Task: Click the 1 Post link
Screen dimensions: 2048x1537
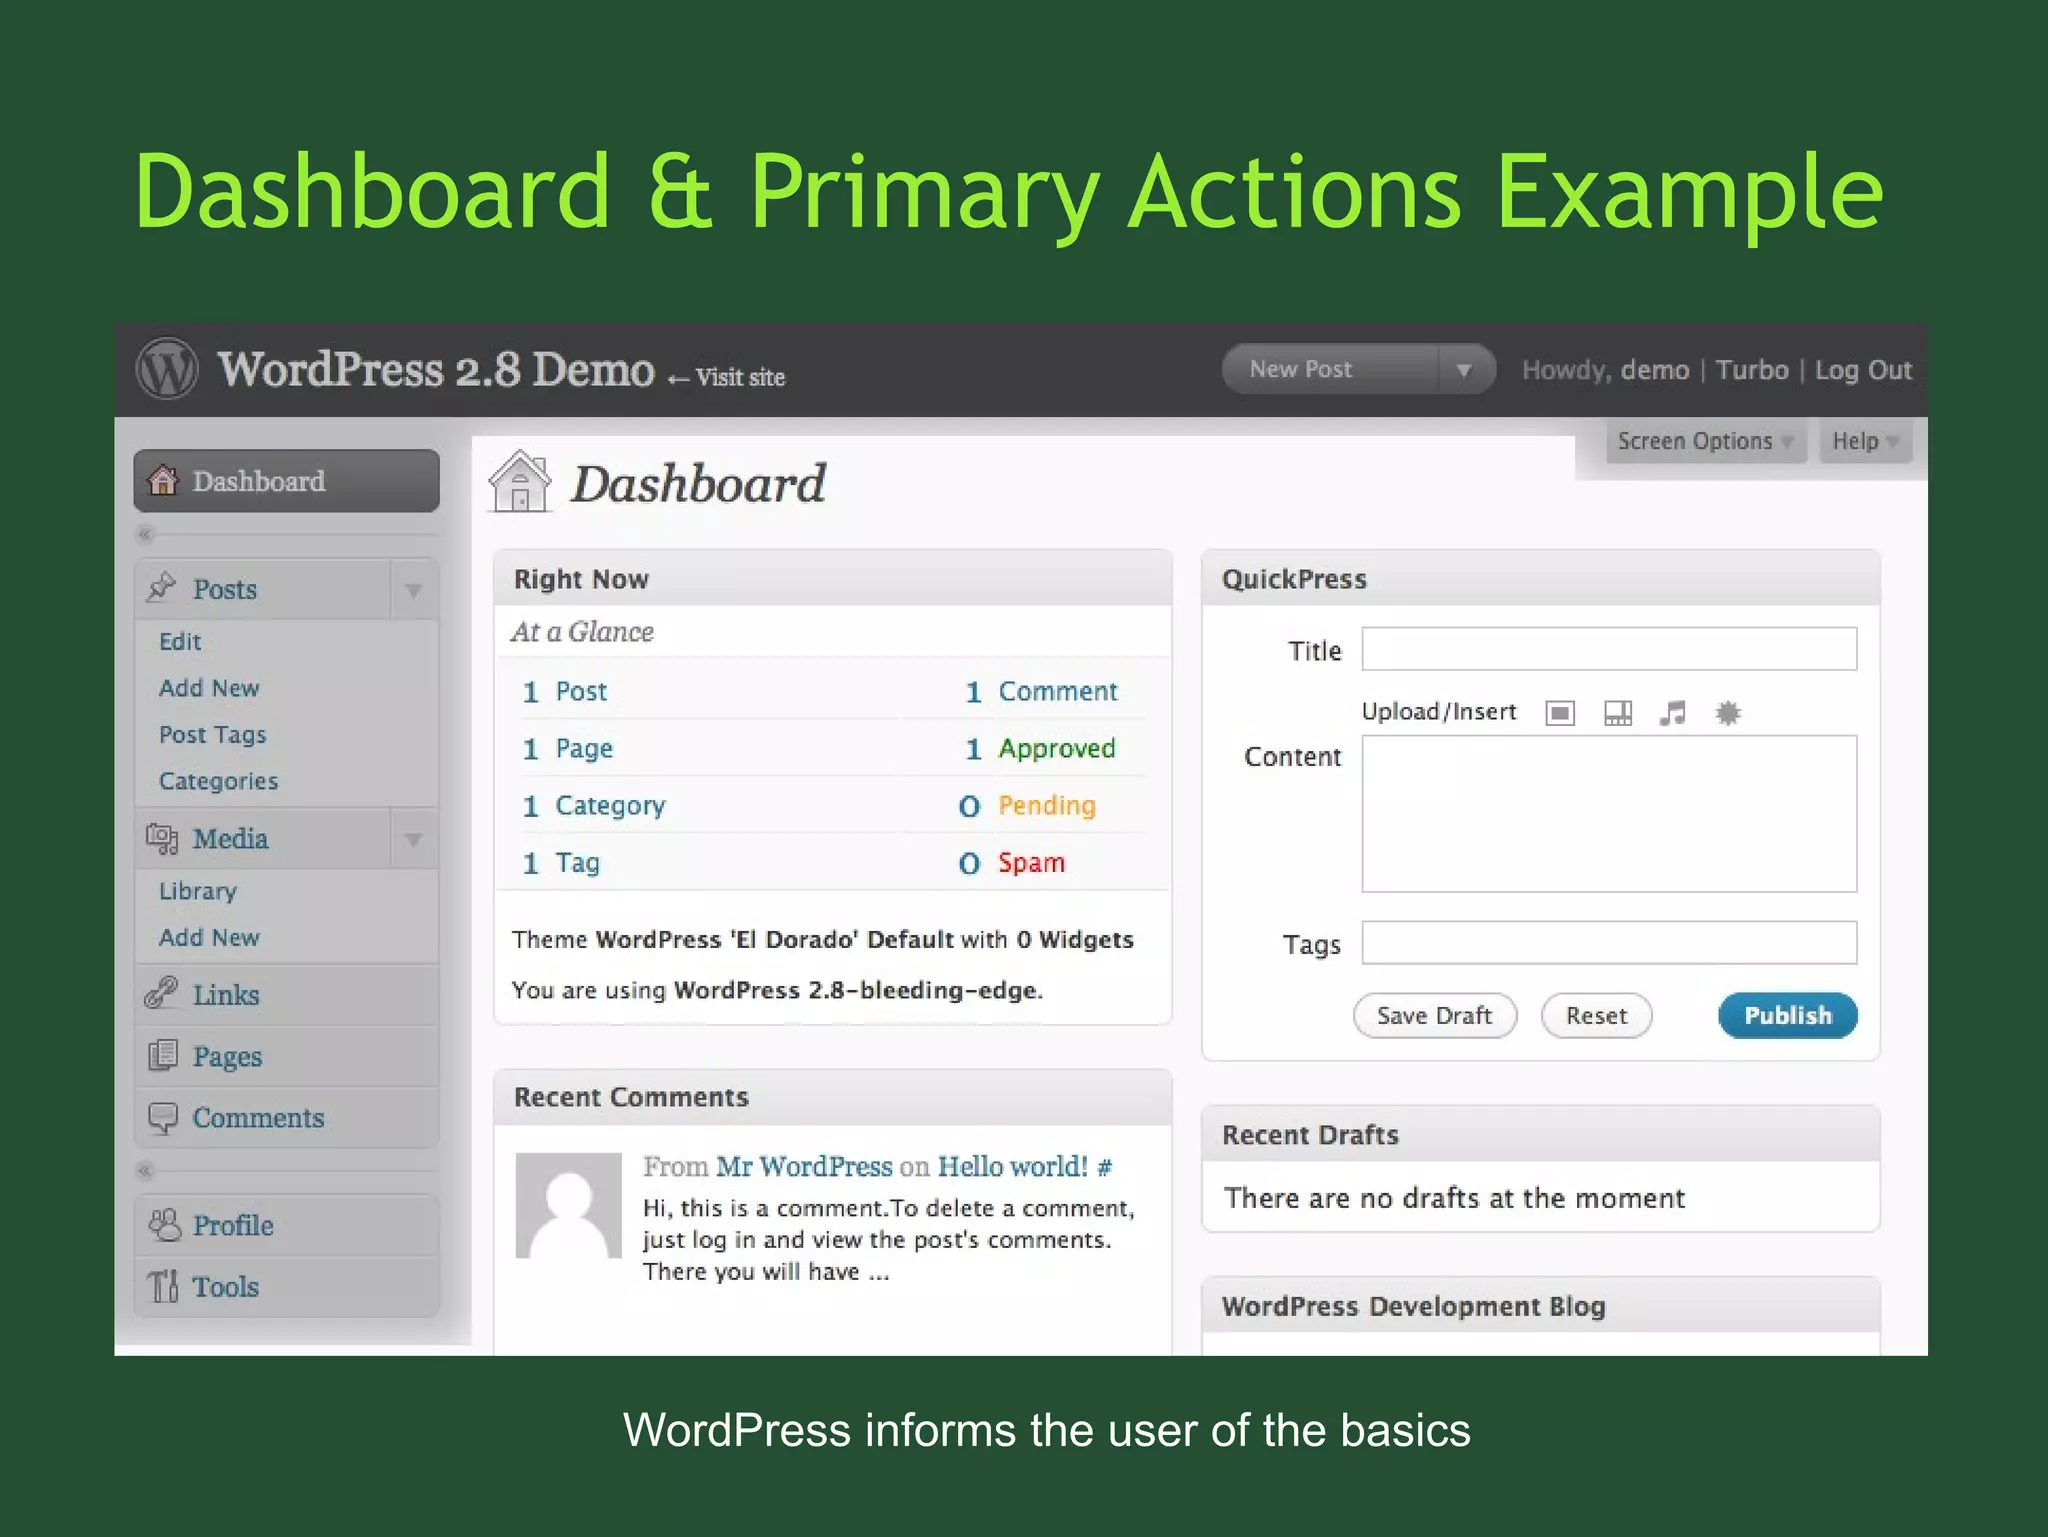Action: (565, 691)
